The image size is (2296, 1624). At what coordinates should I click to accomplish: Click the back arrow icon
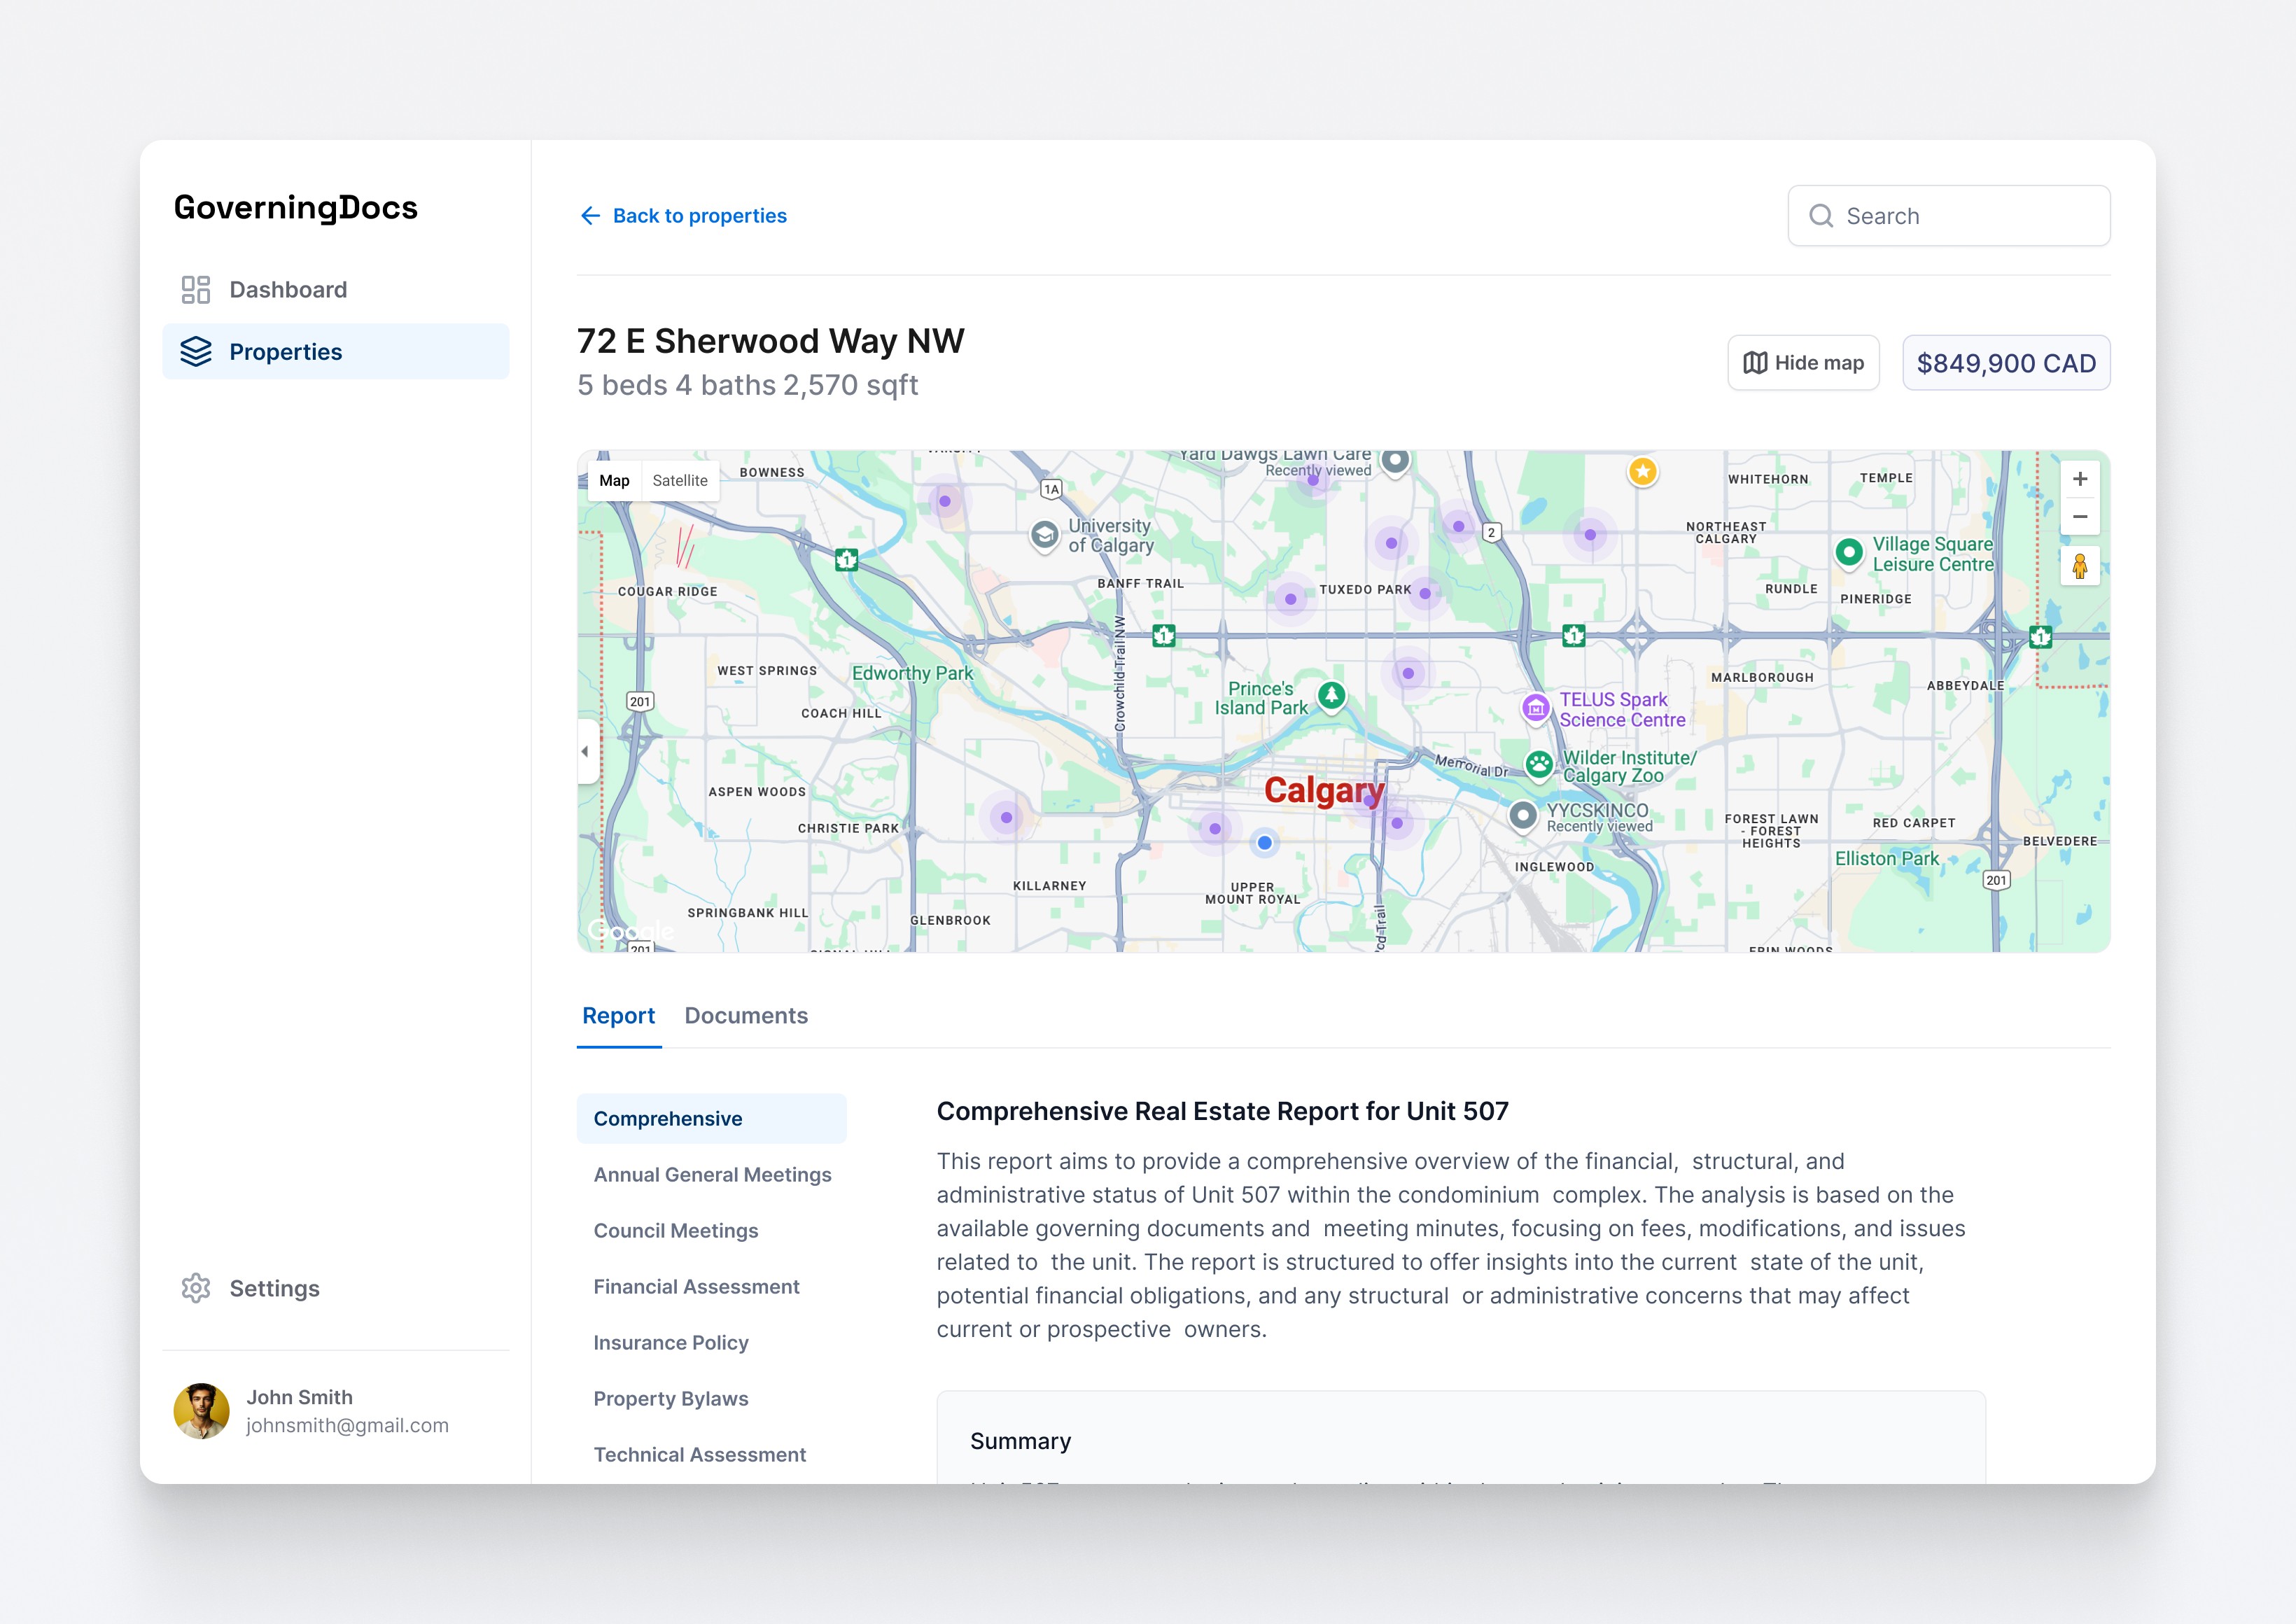(590, 216)
